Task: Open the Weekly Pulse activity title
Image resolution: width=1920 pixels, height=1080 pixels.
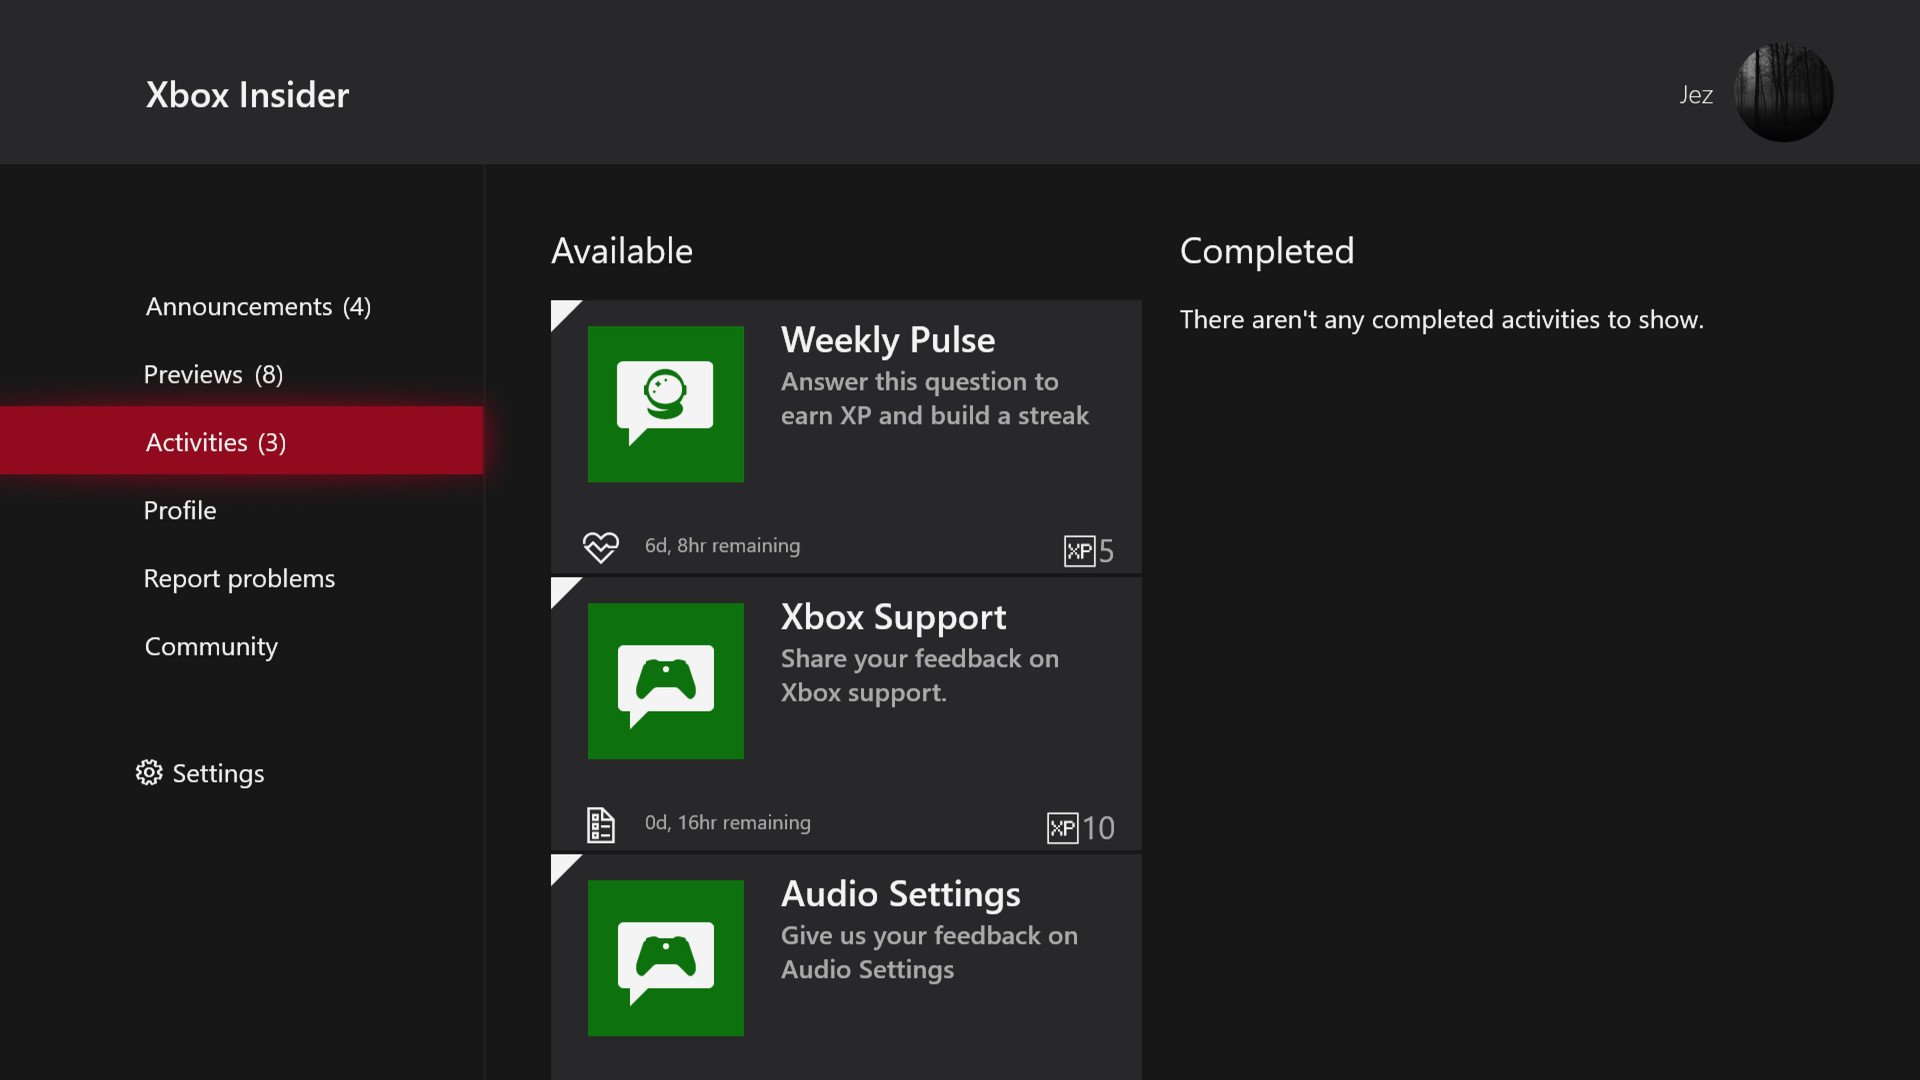Action: pos(887,340)
